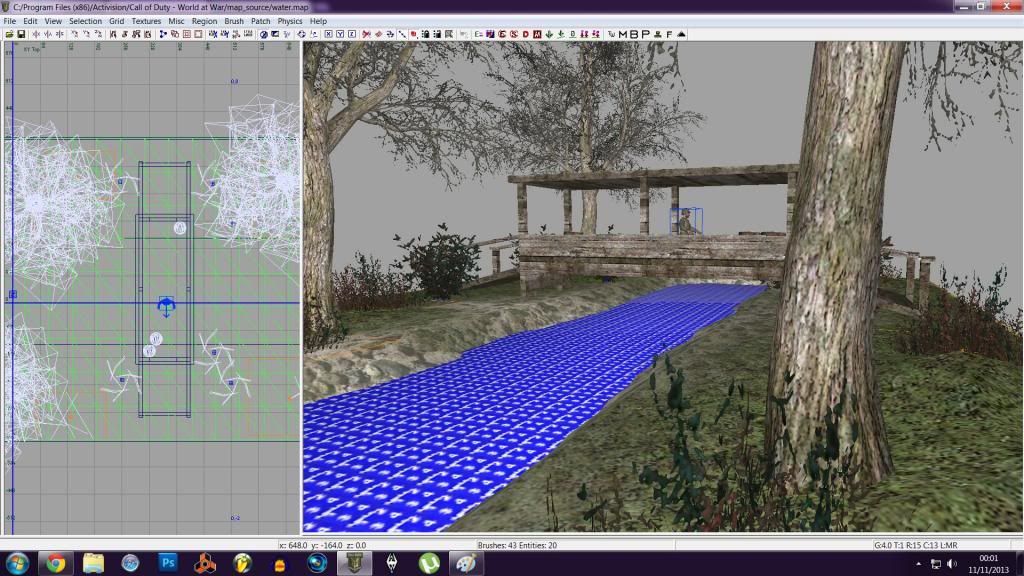Open the Brush menu
Image resolution: width=1024 pixels, height=576 pixels.
(x=234, y=21)
